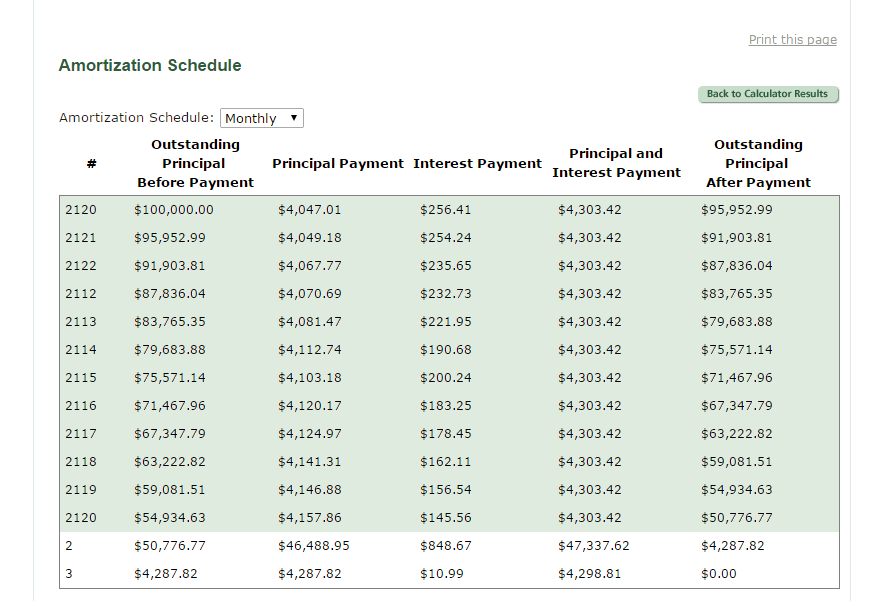
Task: Click the Outstanding Principal After Payment header
Action: [x=758, y=164]
